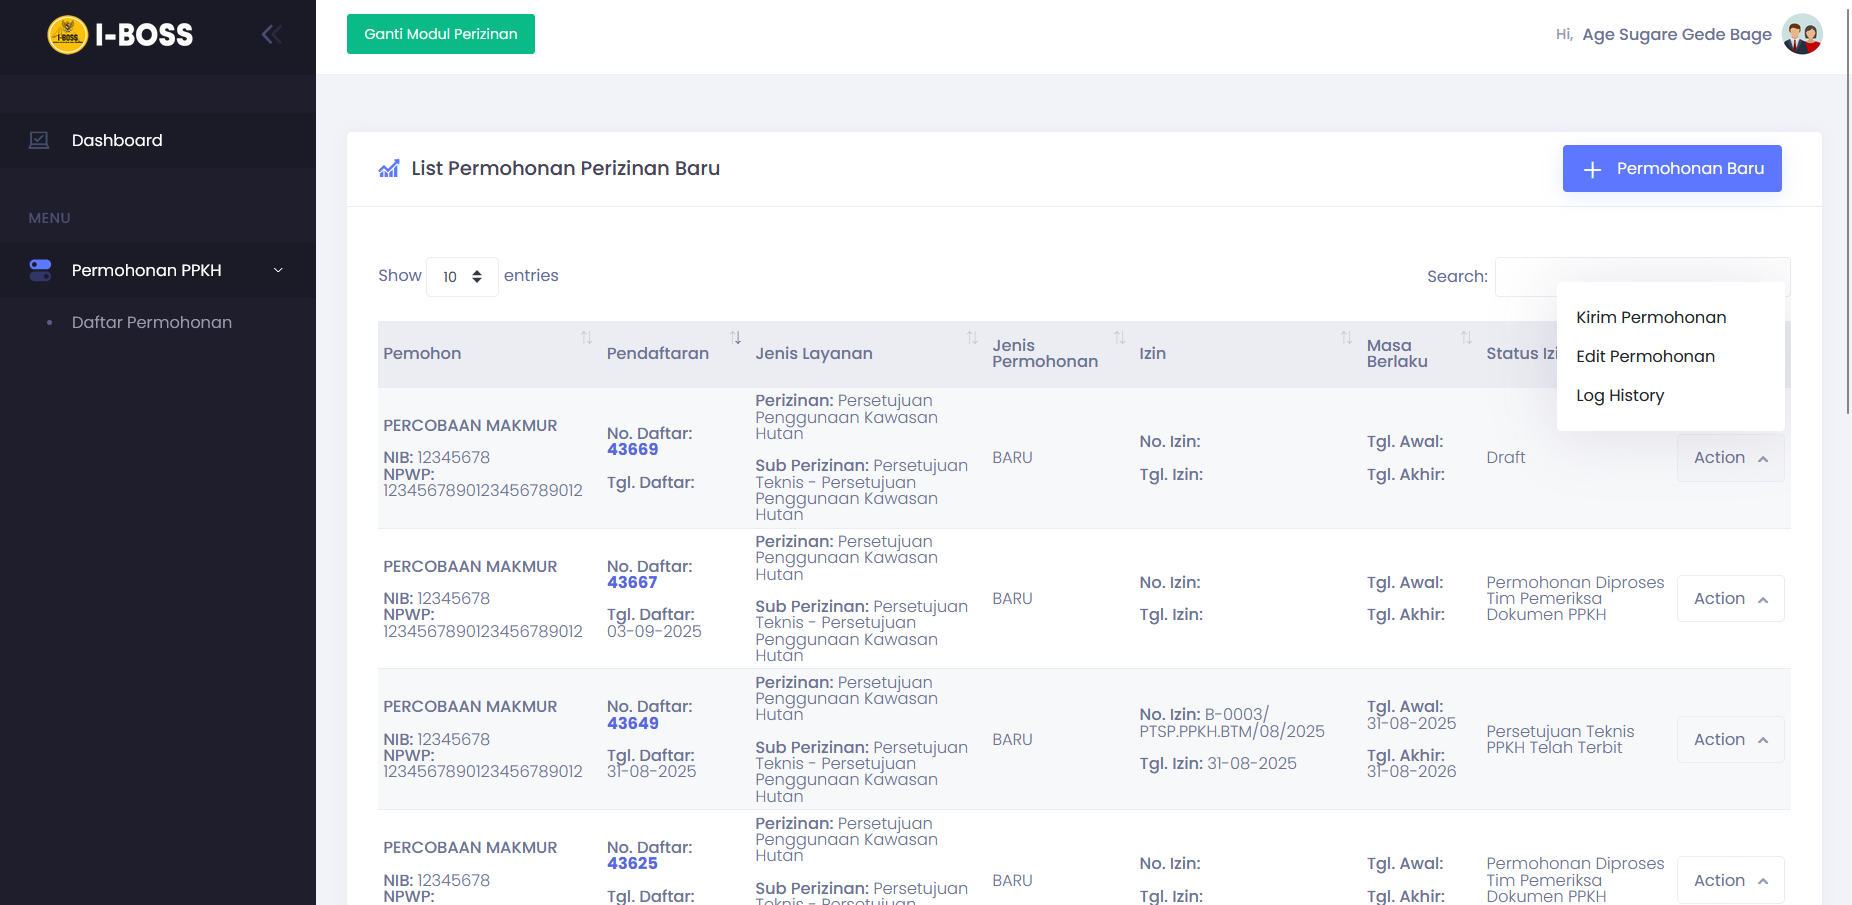
Task: Click the user avatar picture
Action: (1801, 34)
